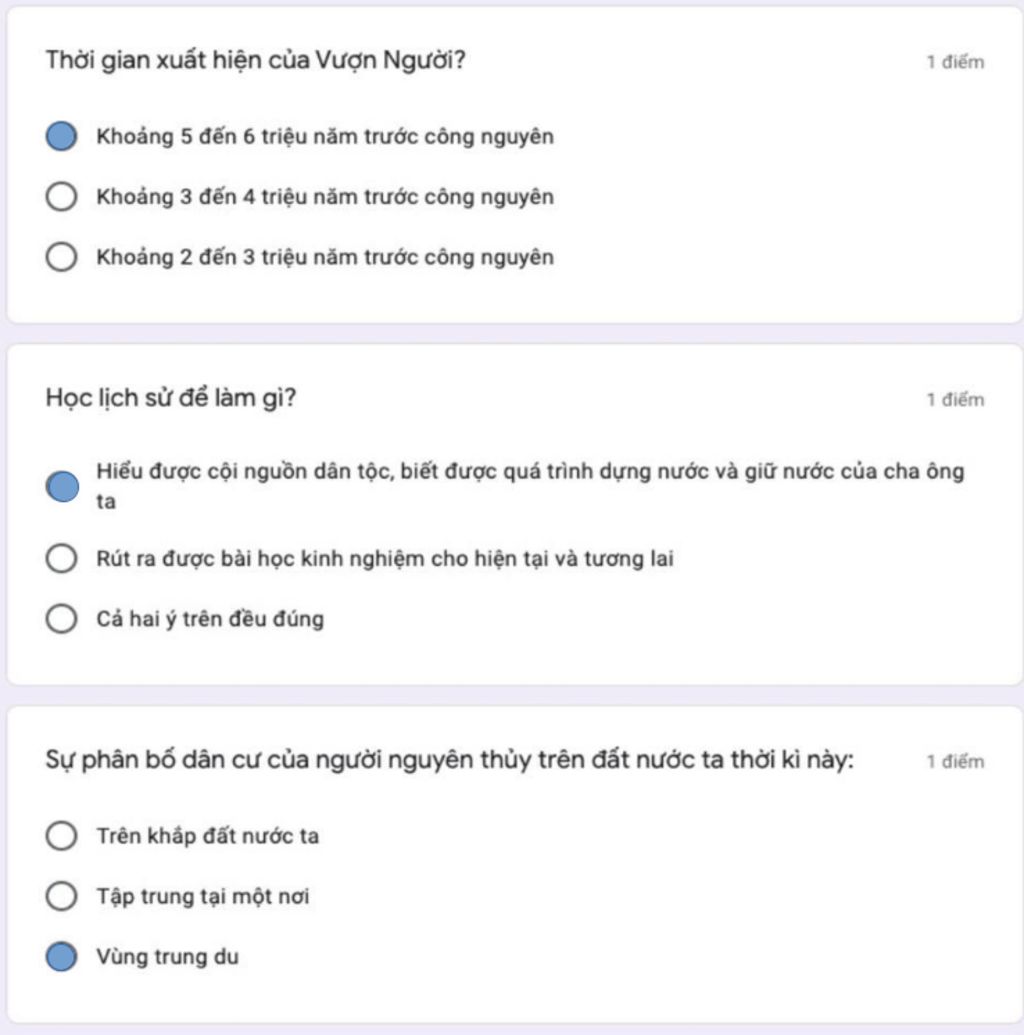
Task: Click the answer text 'Rút ra được bài học kinh nghiệm'
Action: tap(385, 559)
